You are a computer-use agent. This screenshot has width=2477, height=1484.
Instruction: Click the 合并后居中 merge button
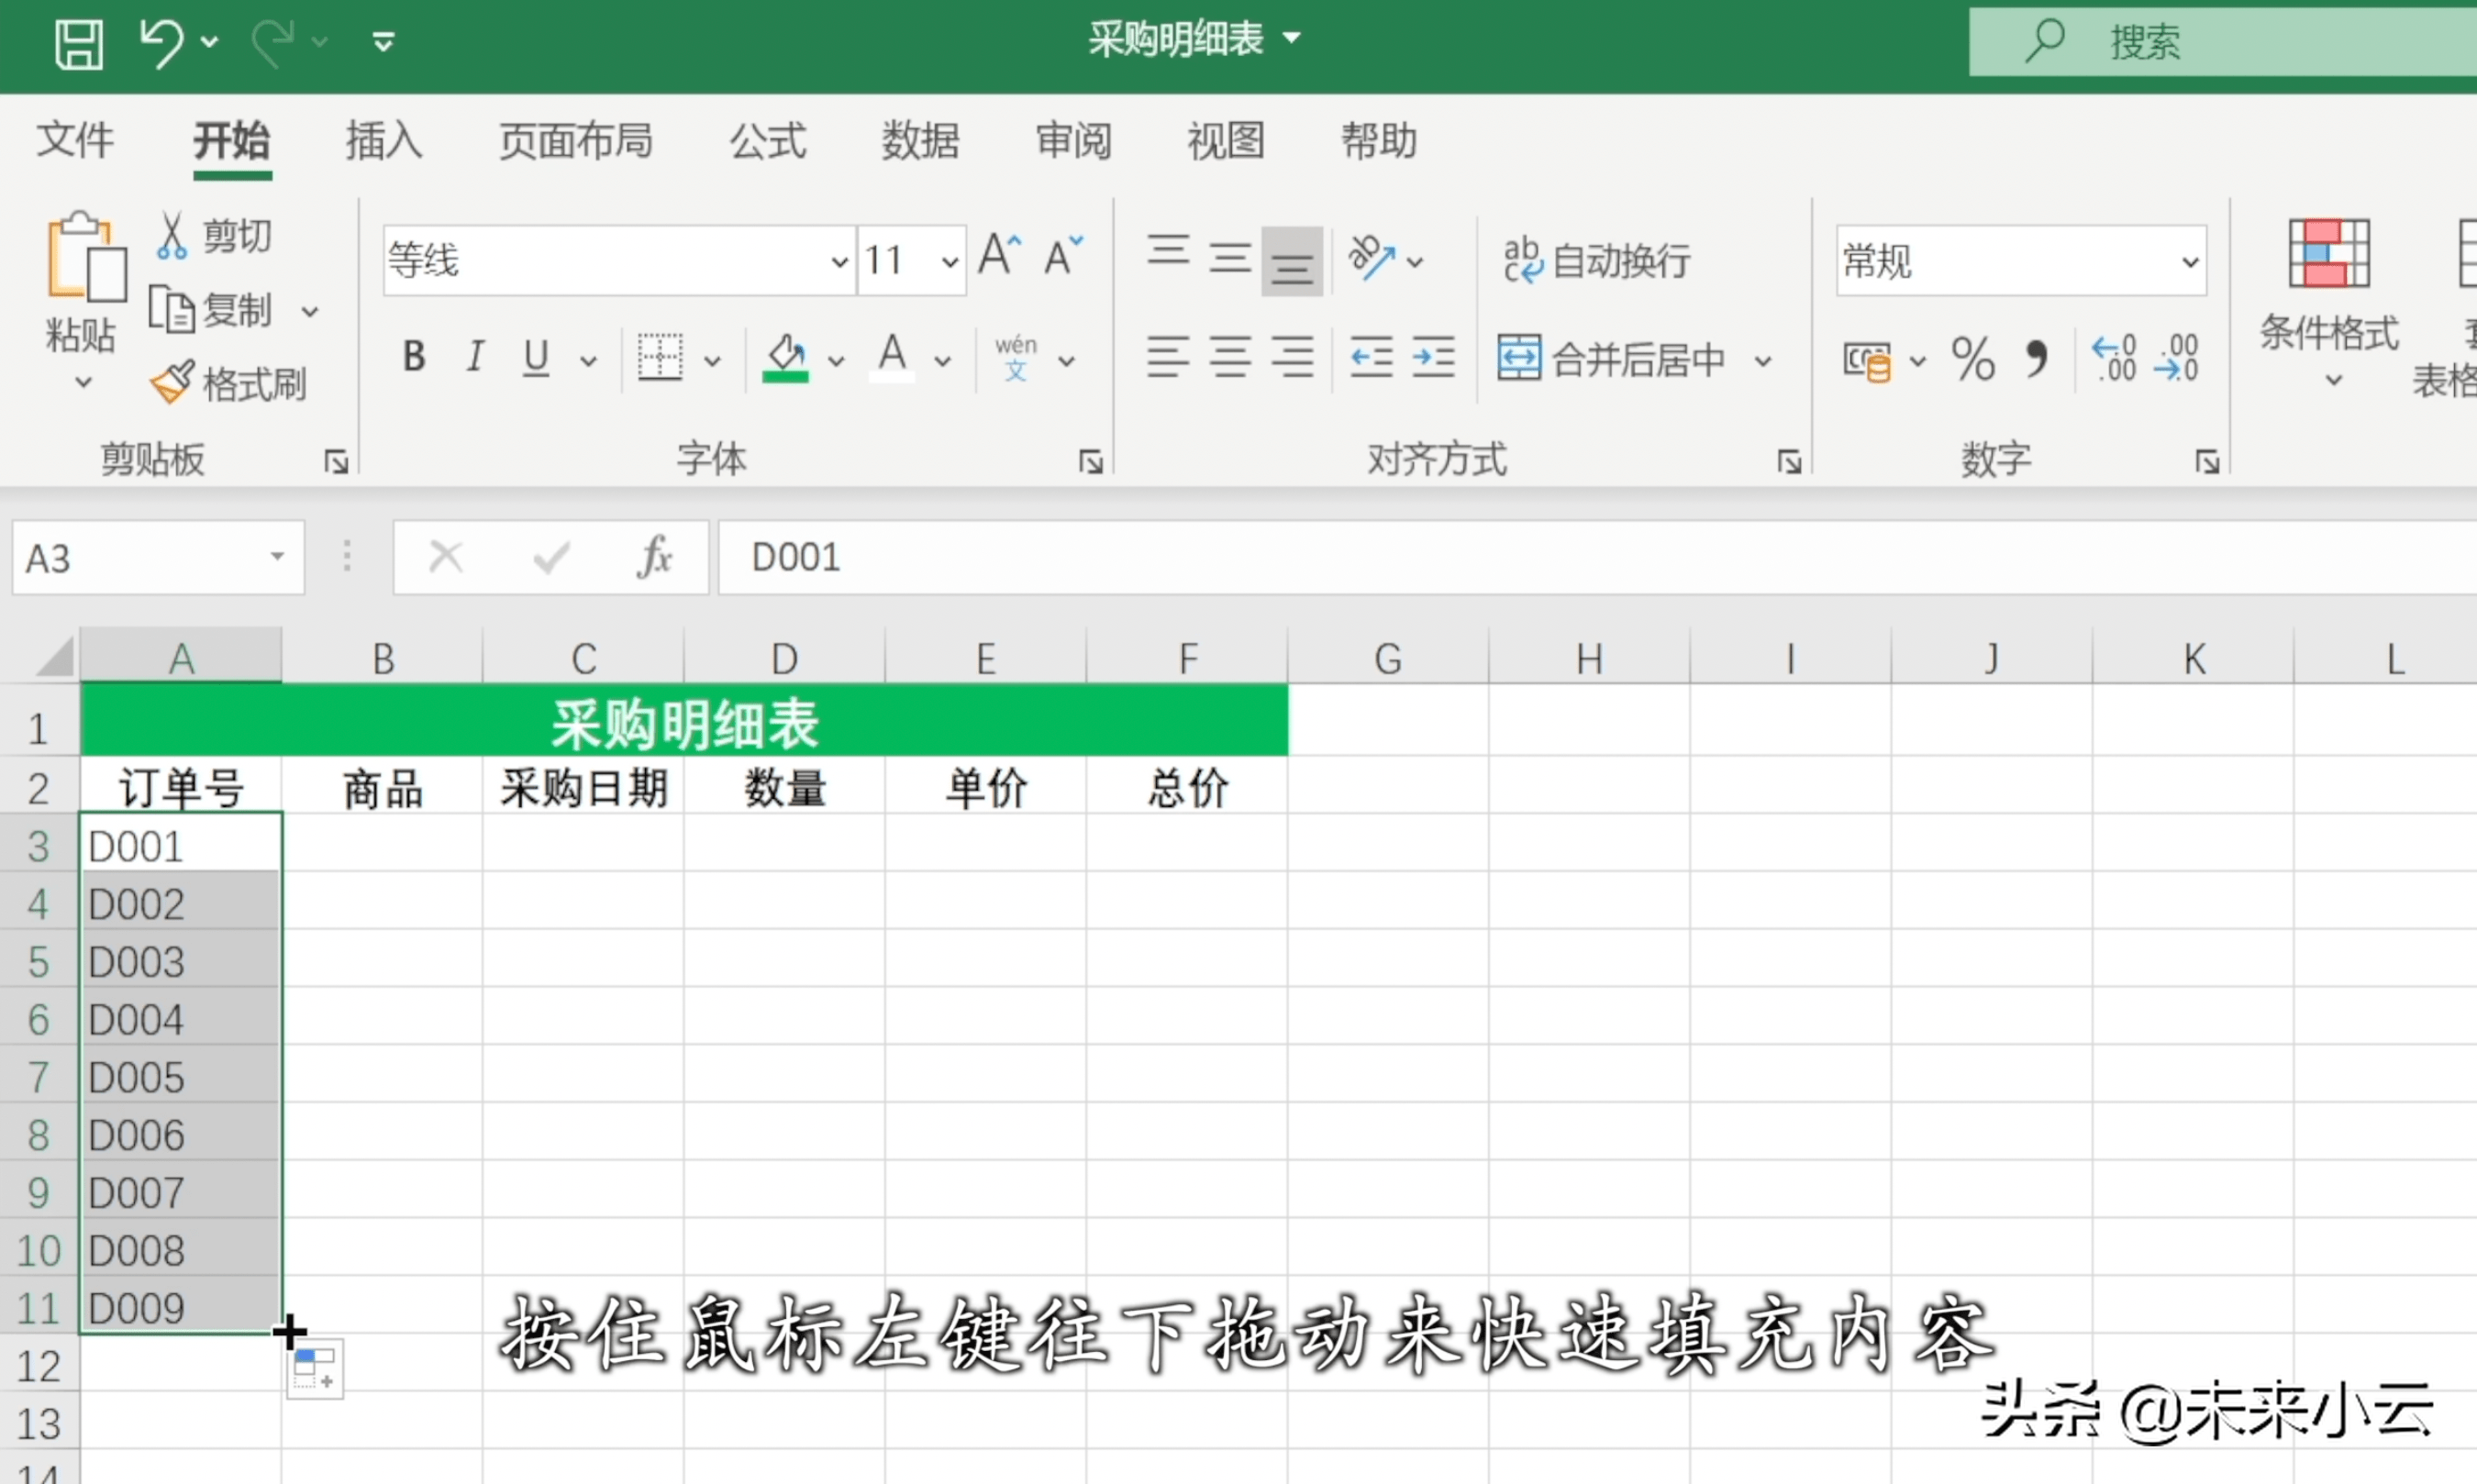click(x=1612, y=359)
